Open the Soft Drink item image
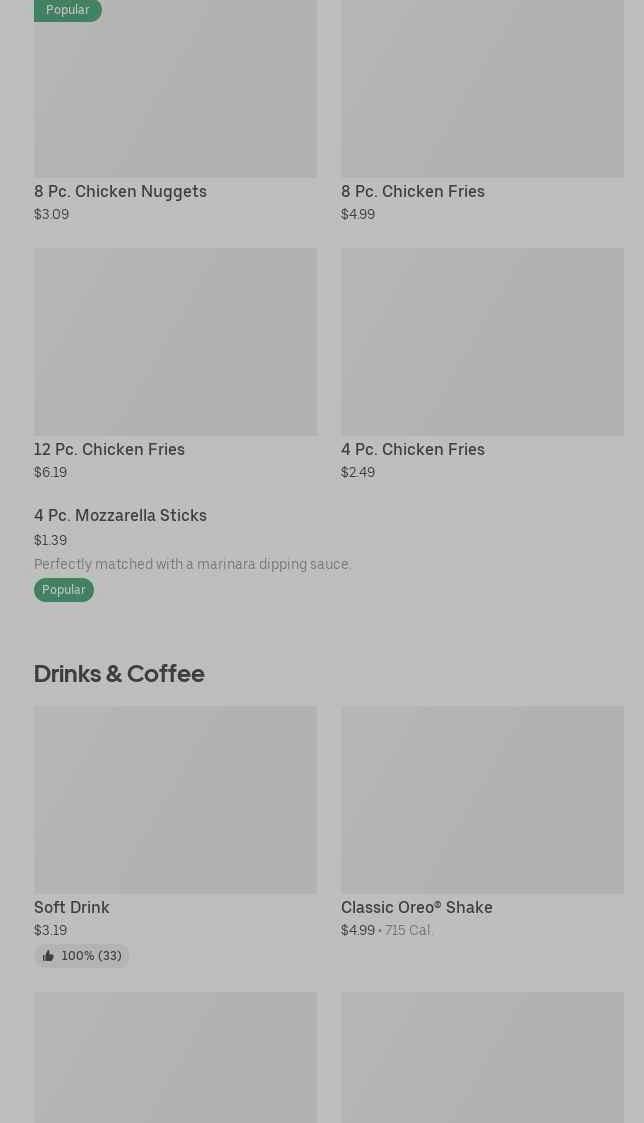644x1123 pixels. pyautogui.click(x=175, y=800)
